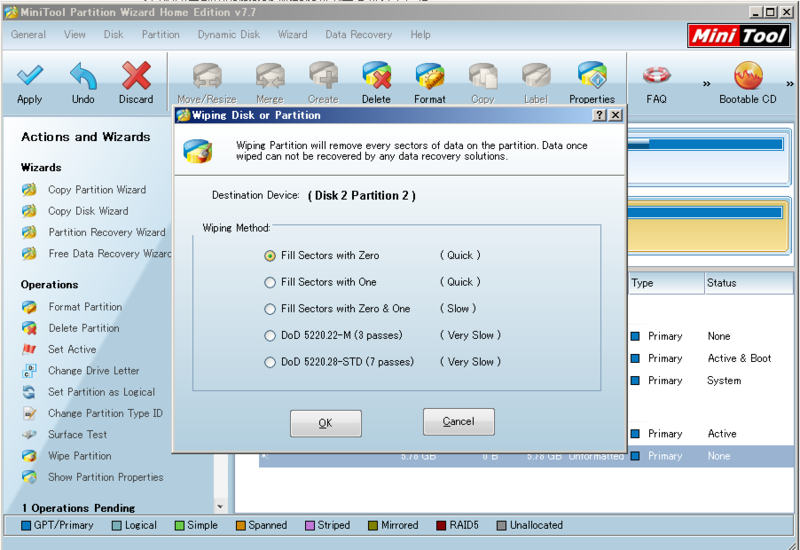Screen dimensions: 800x550
Task: Expand toolbar overflow chevron after Bootable CD
Action: pos(790,84)
